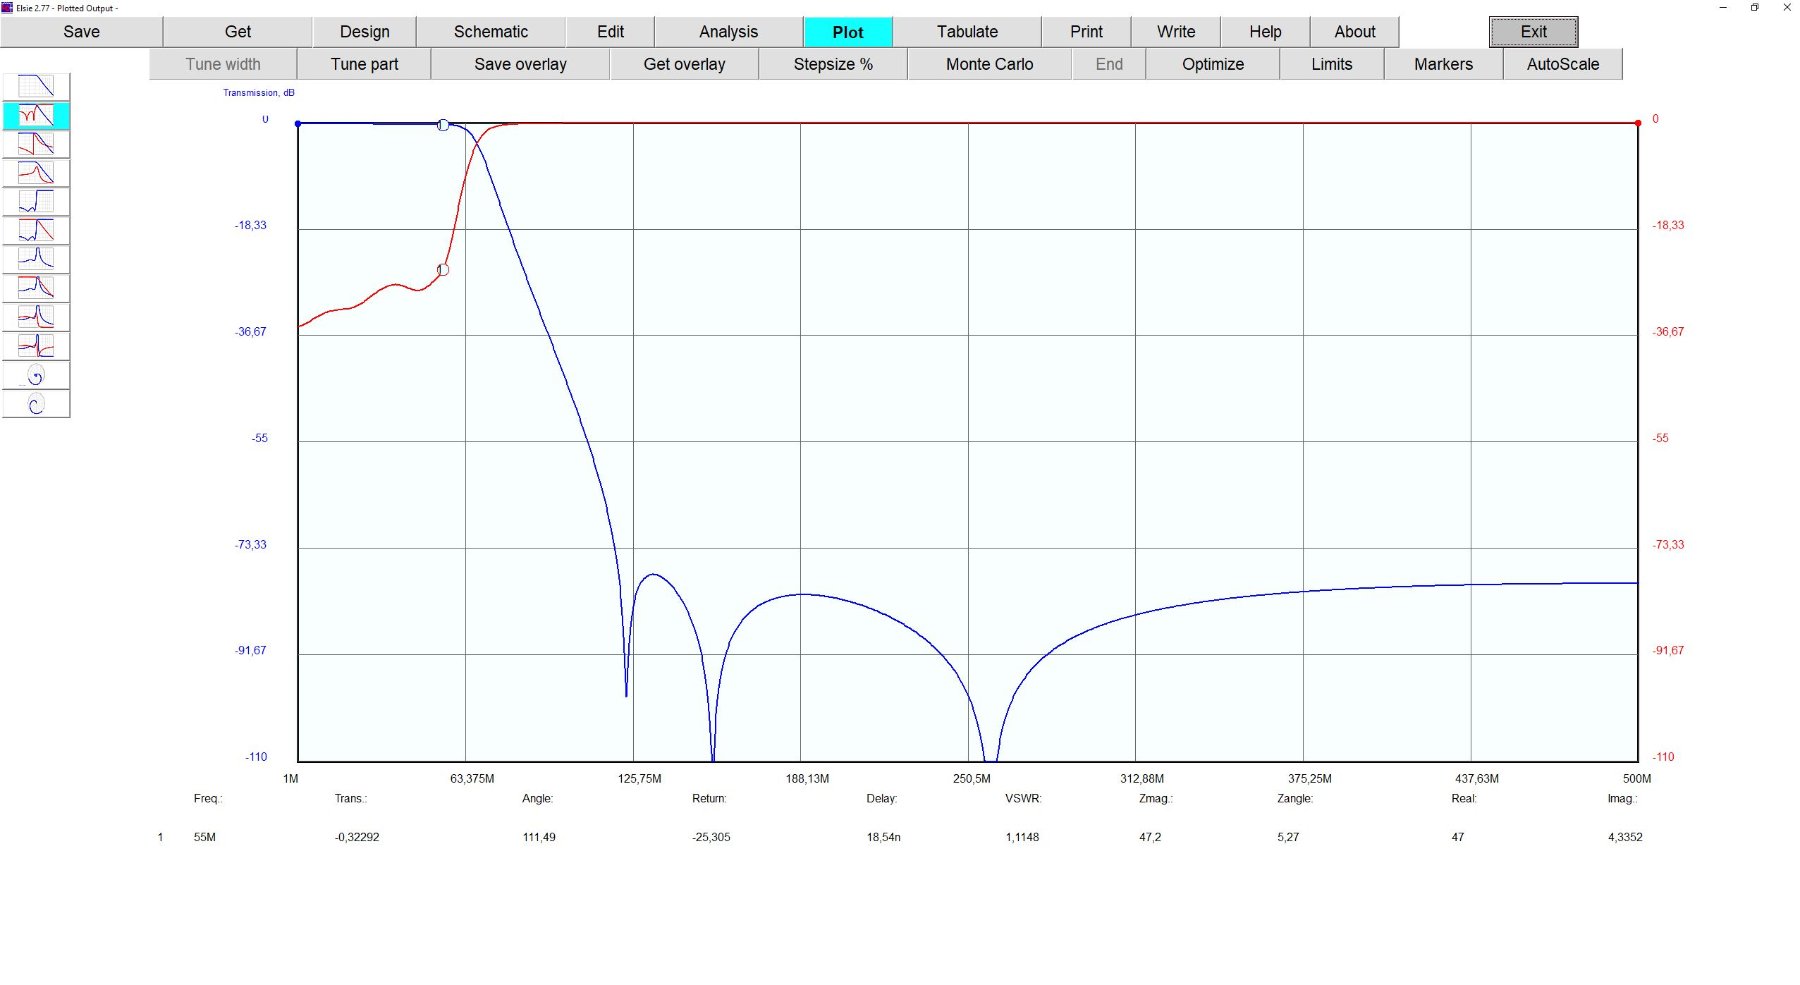Screen dimensions: 1800x985
Task: Click the Angle value 111,49
Action: coord(539,837)
